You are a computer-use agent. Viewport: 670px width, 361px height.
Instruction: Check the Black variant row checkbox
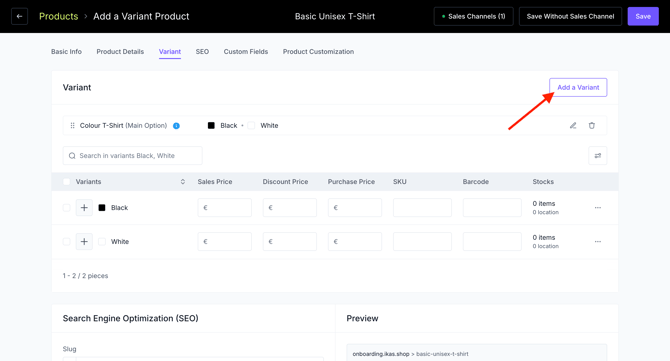click(x=67, y=208)
